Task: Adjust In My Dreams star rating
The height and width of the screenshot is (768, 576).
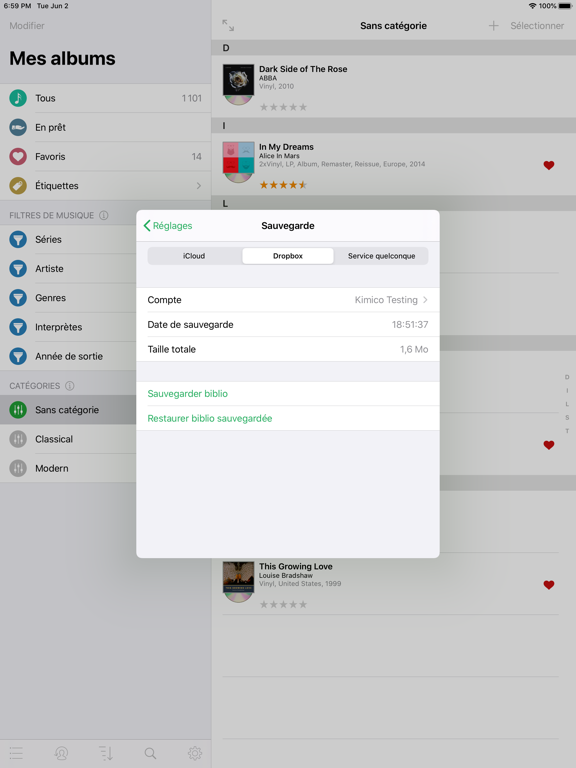Action: click(283, 185)
